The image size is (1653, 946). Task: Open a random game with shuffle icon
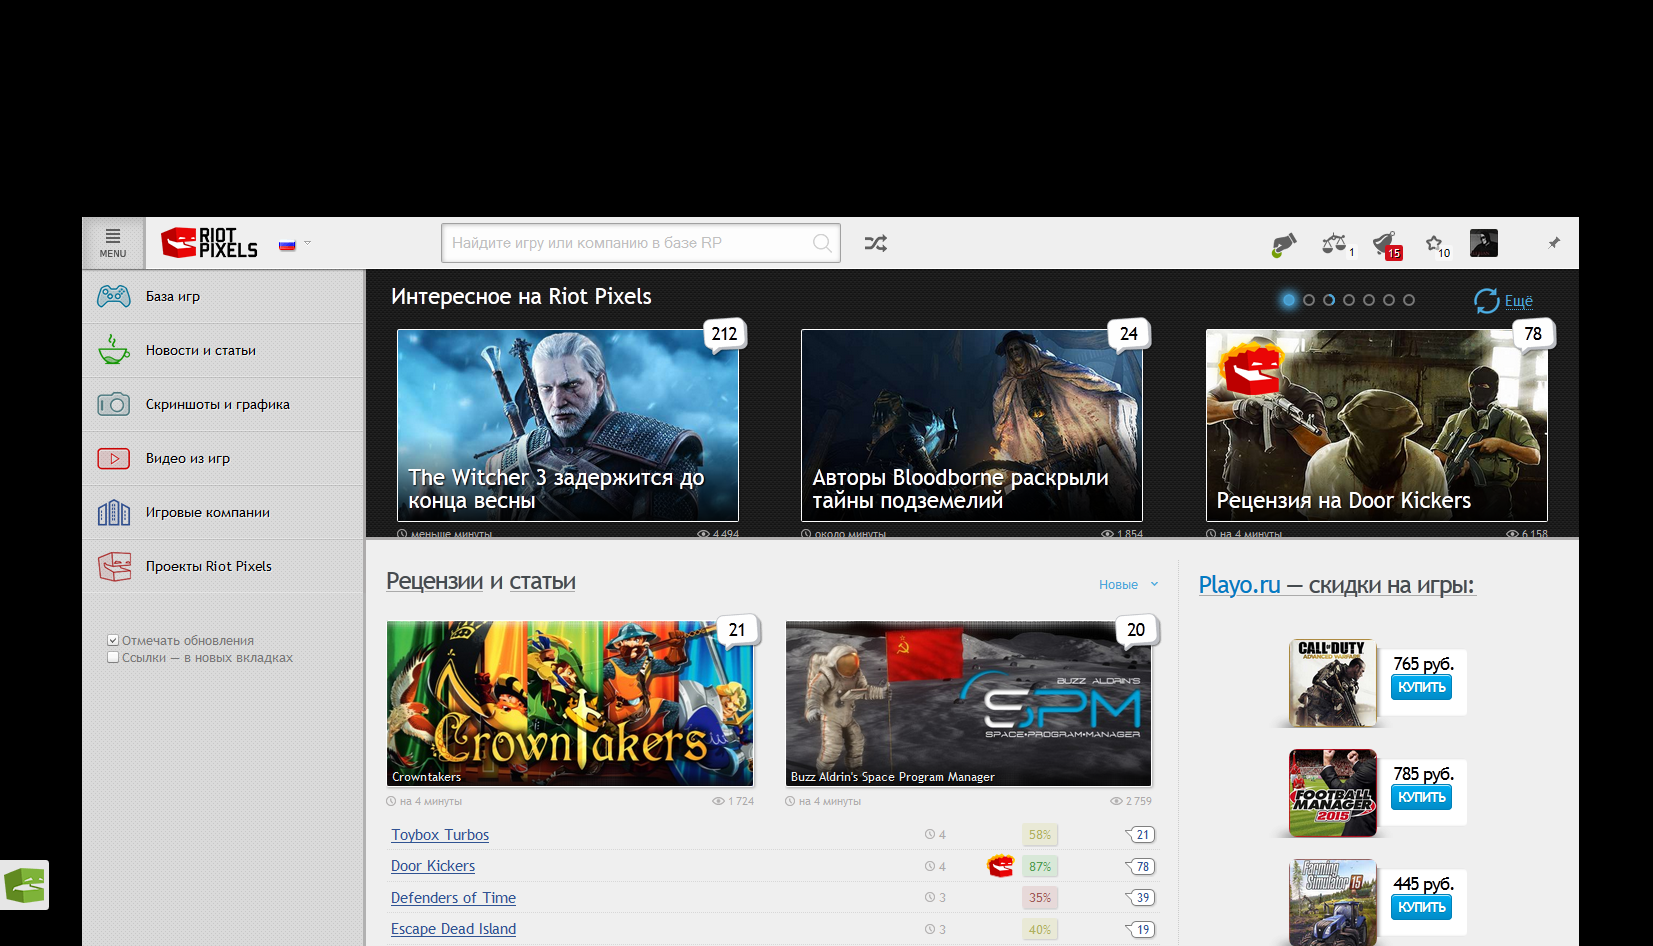coord(875,243)
